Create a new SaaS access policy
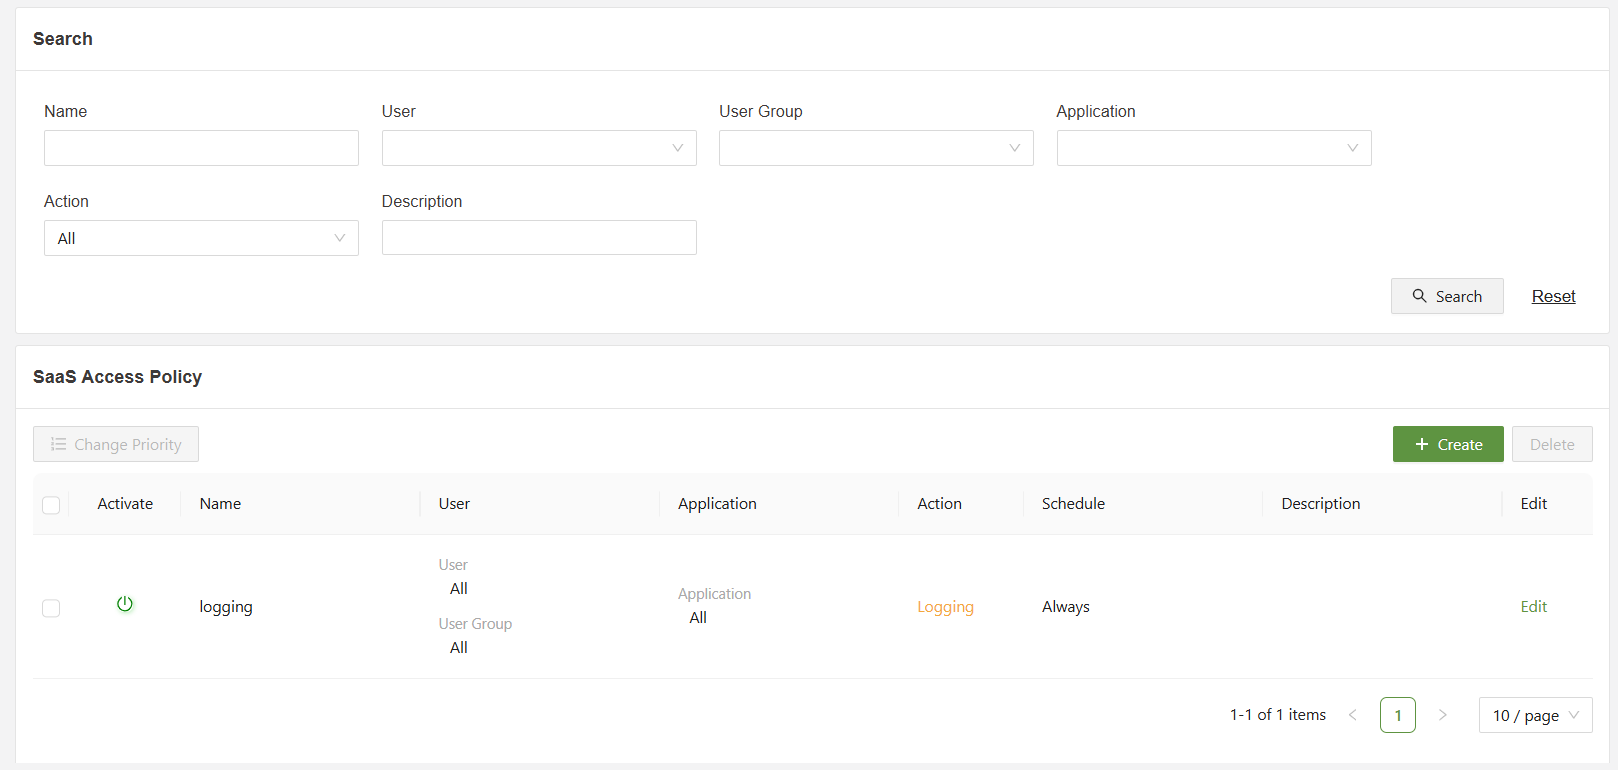Image resolution: width=1618 pixels, height=770 pixels. pos(1447,444)
